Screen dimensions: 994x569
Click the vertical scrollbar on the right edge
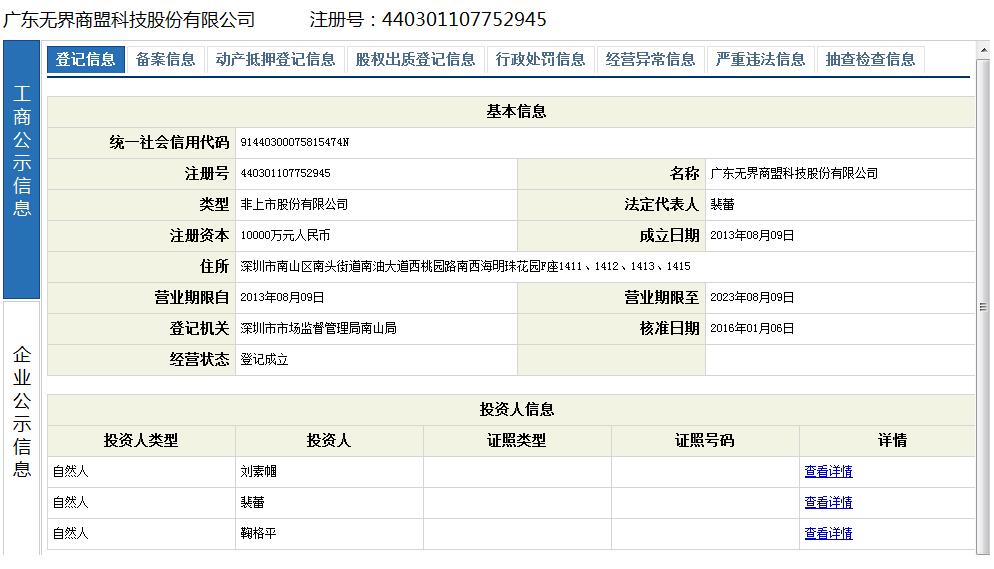[984, 307]
